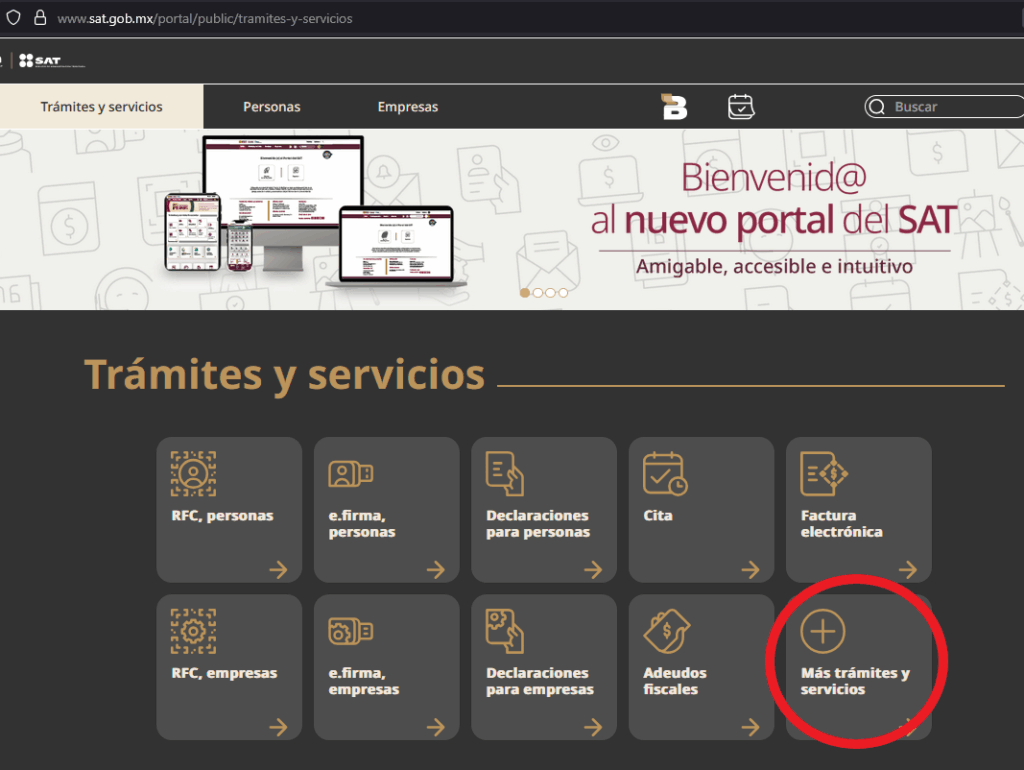Select the Cita calendar icon
The image size is (1024, 770).
[664, 474]
